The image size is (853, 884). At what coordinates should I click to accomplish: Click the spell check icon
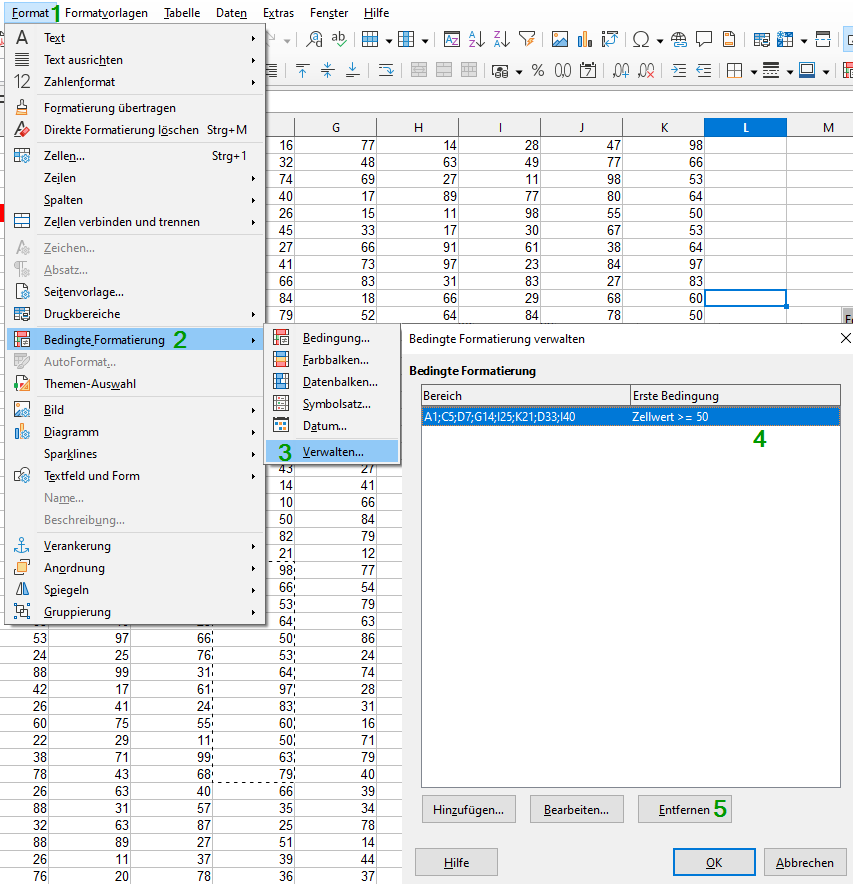point(340,40)
